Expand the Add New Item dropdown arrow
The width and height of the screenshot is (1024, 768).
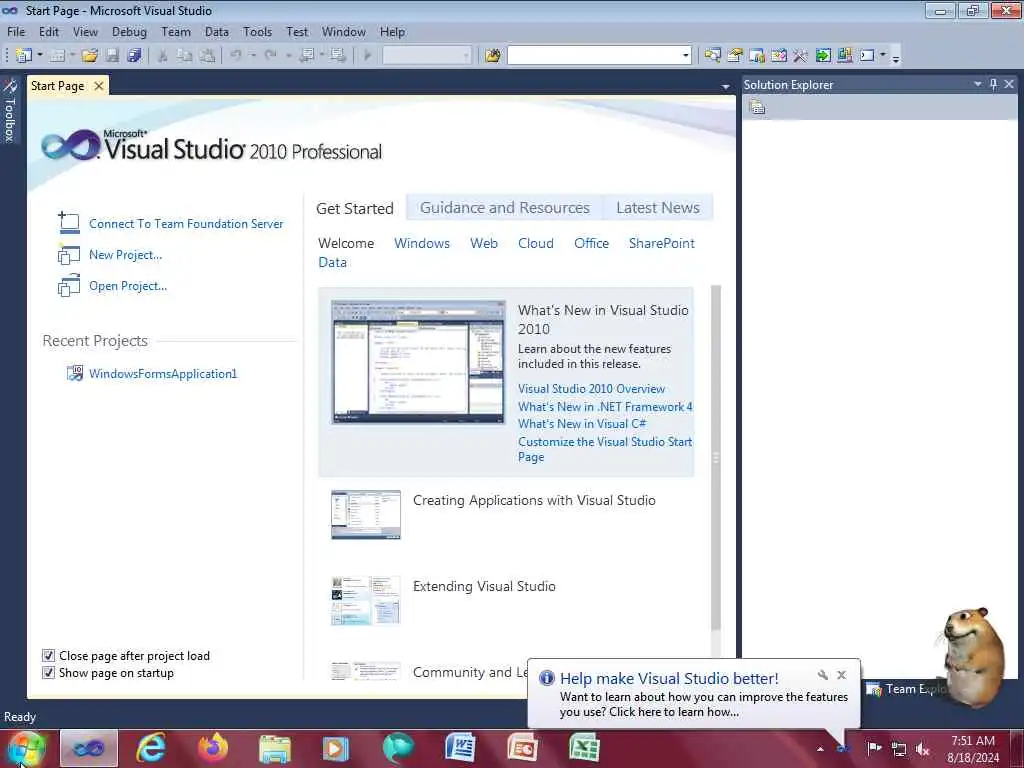coord(72,56)
